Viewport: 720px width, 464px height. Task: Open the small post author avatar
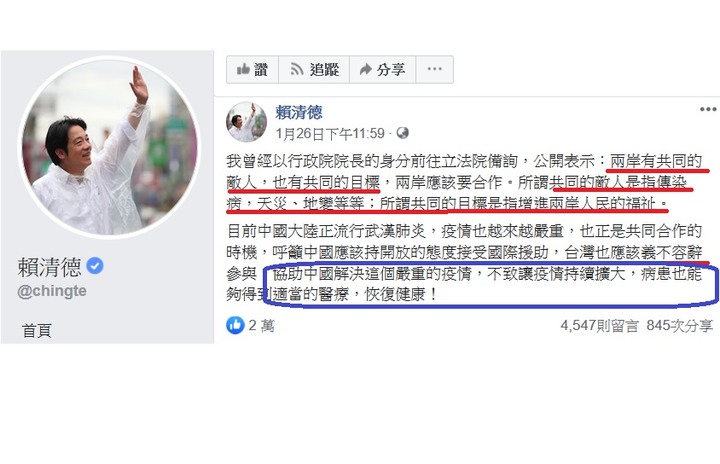247,122
